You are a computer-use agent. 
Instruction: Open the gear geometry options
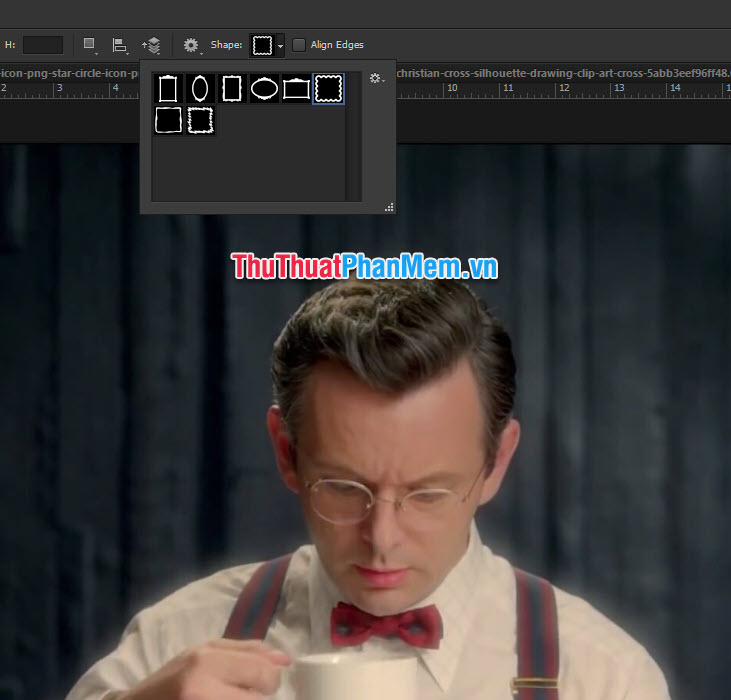pyautogui.click(x=191, y=45)
